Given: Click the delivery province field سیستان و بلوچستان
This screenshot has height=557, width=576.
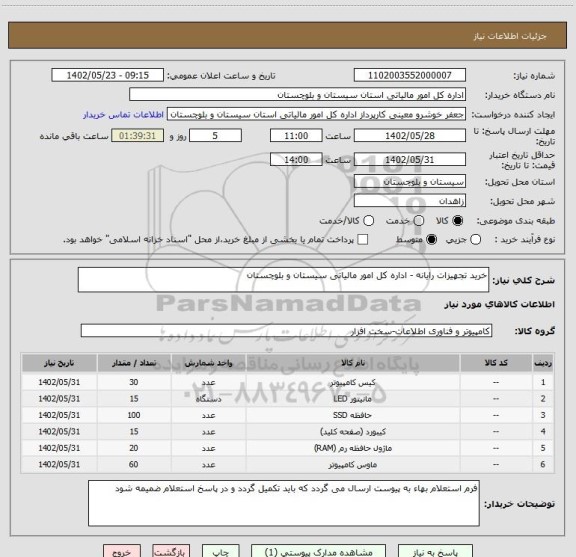Looking at the screenshot, I should 410,182.
